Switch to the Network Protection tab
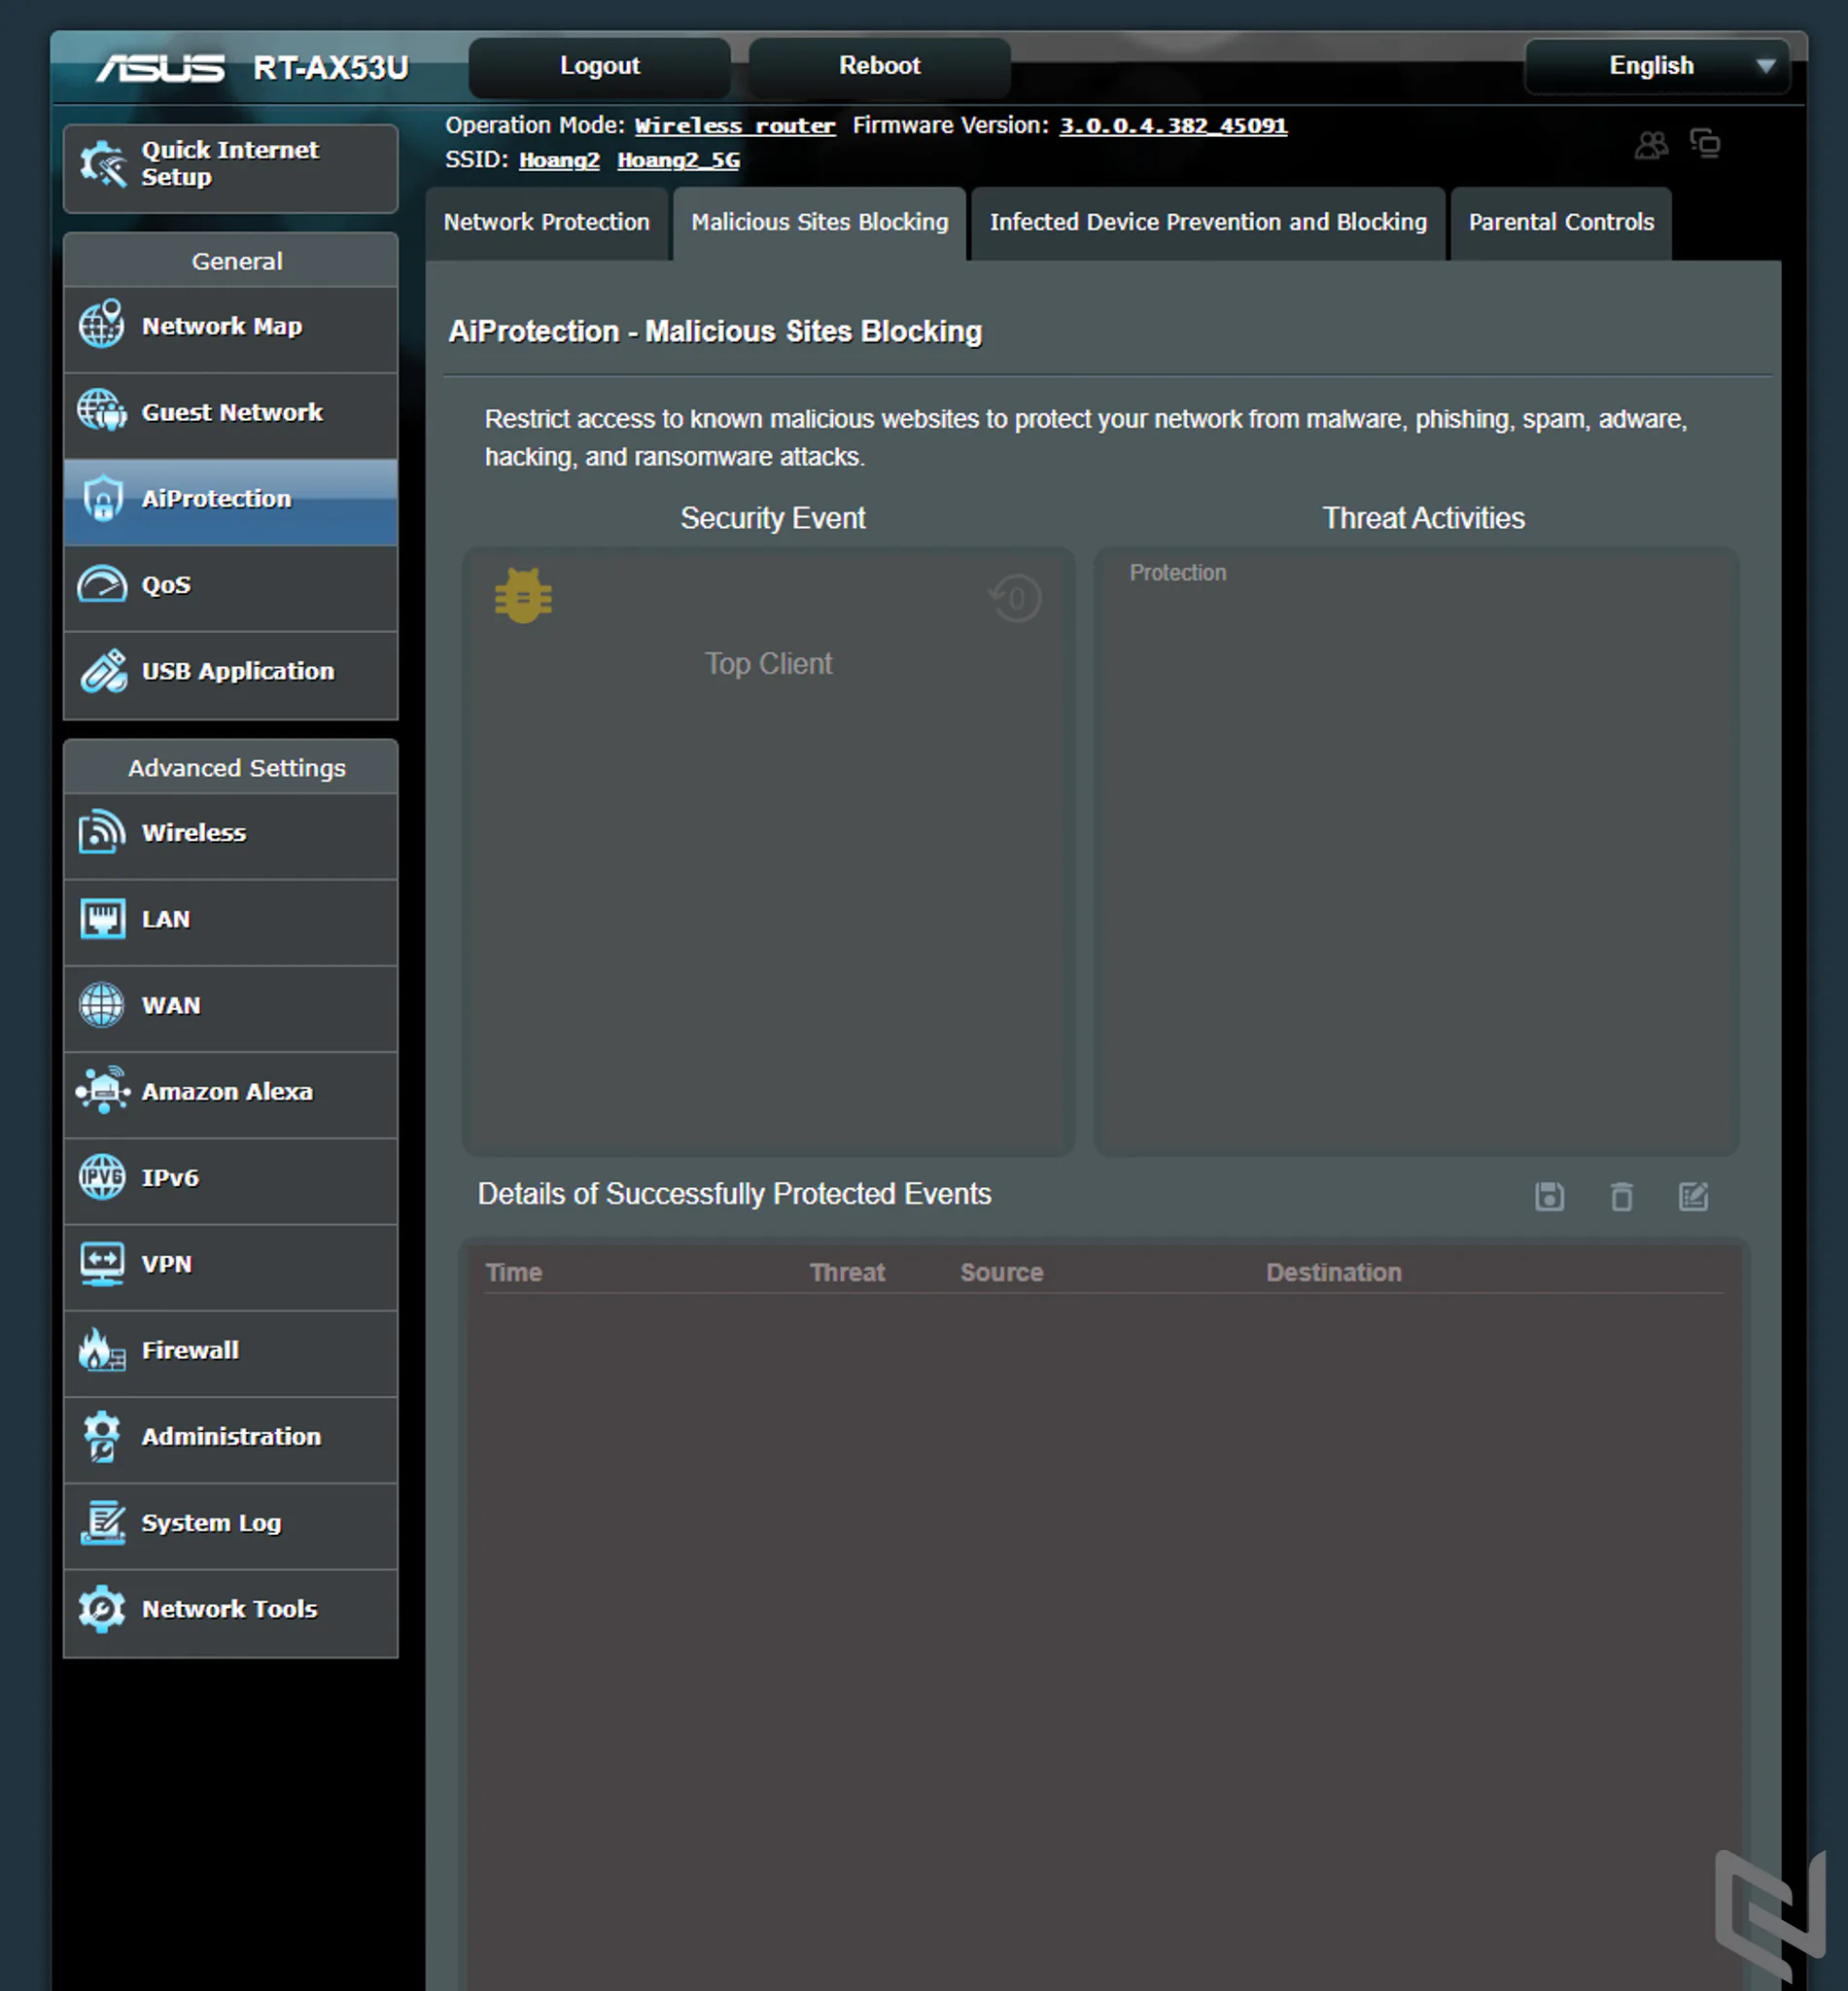Image resolution: width=1848 pixels, height=1991 pixels. pyautogui.click(x=547, y=222)
